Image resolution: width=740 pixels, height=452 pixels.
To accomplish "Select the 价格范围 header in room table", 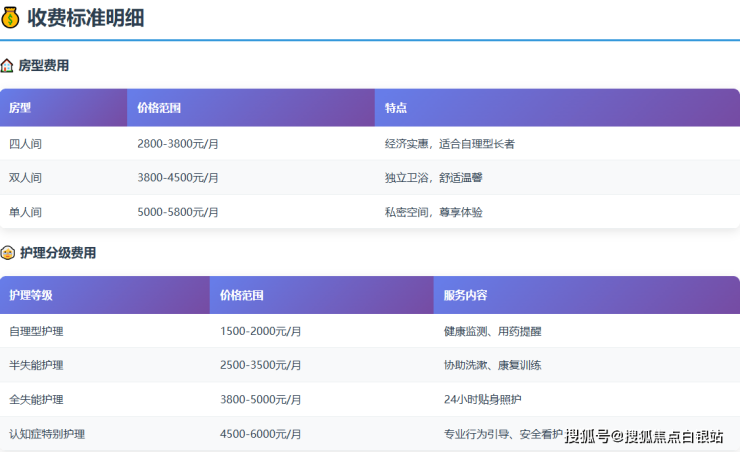I will 159,108.
